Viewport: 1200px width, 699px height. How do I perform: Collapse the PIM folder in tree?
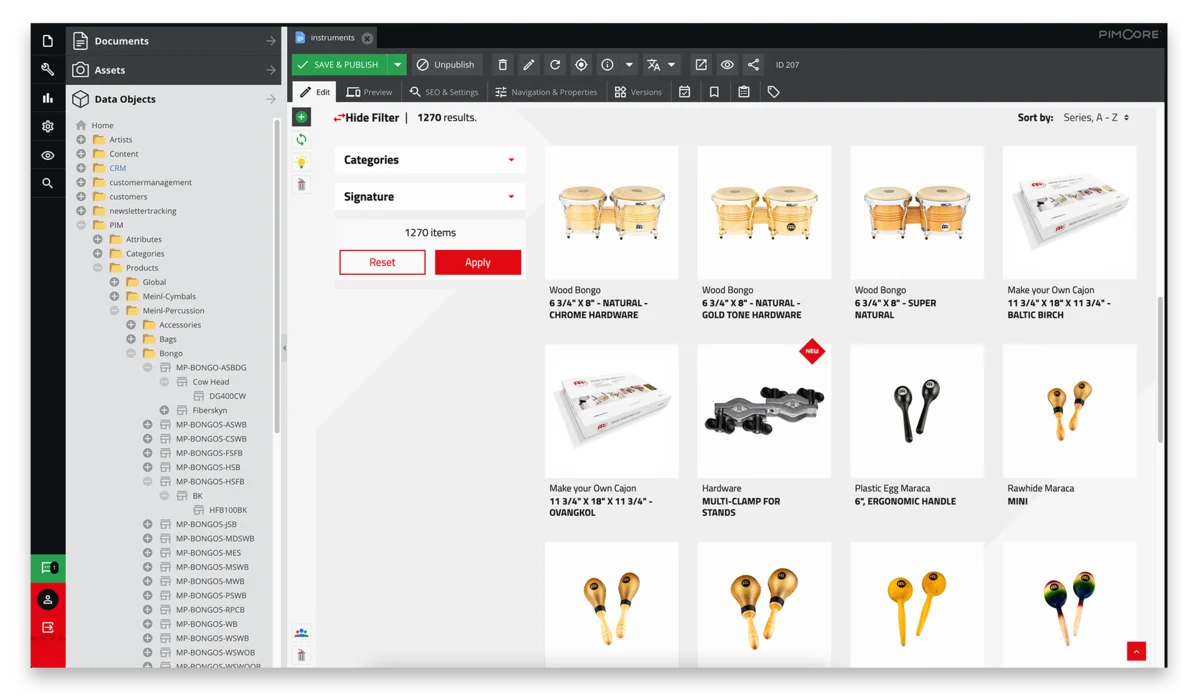pos(81,225)
